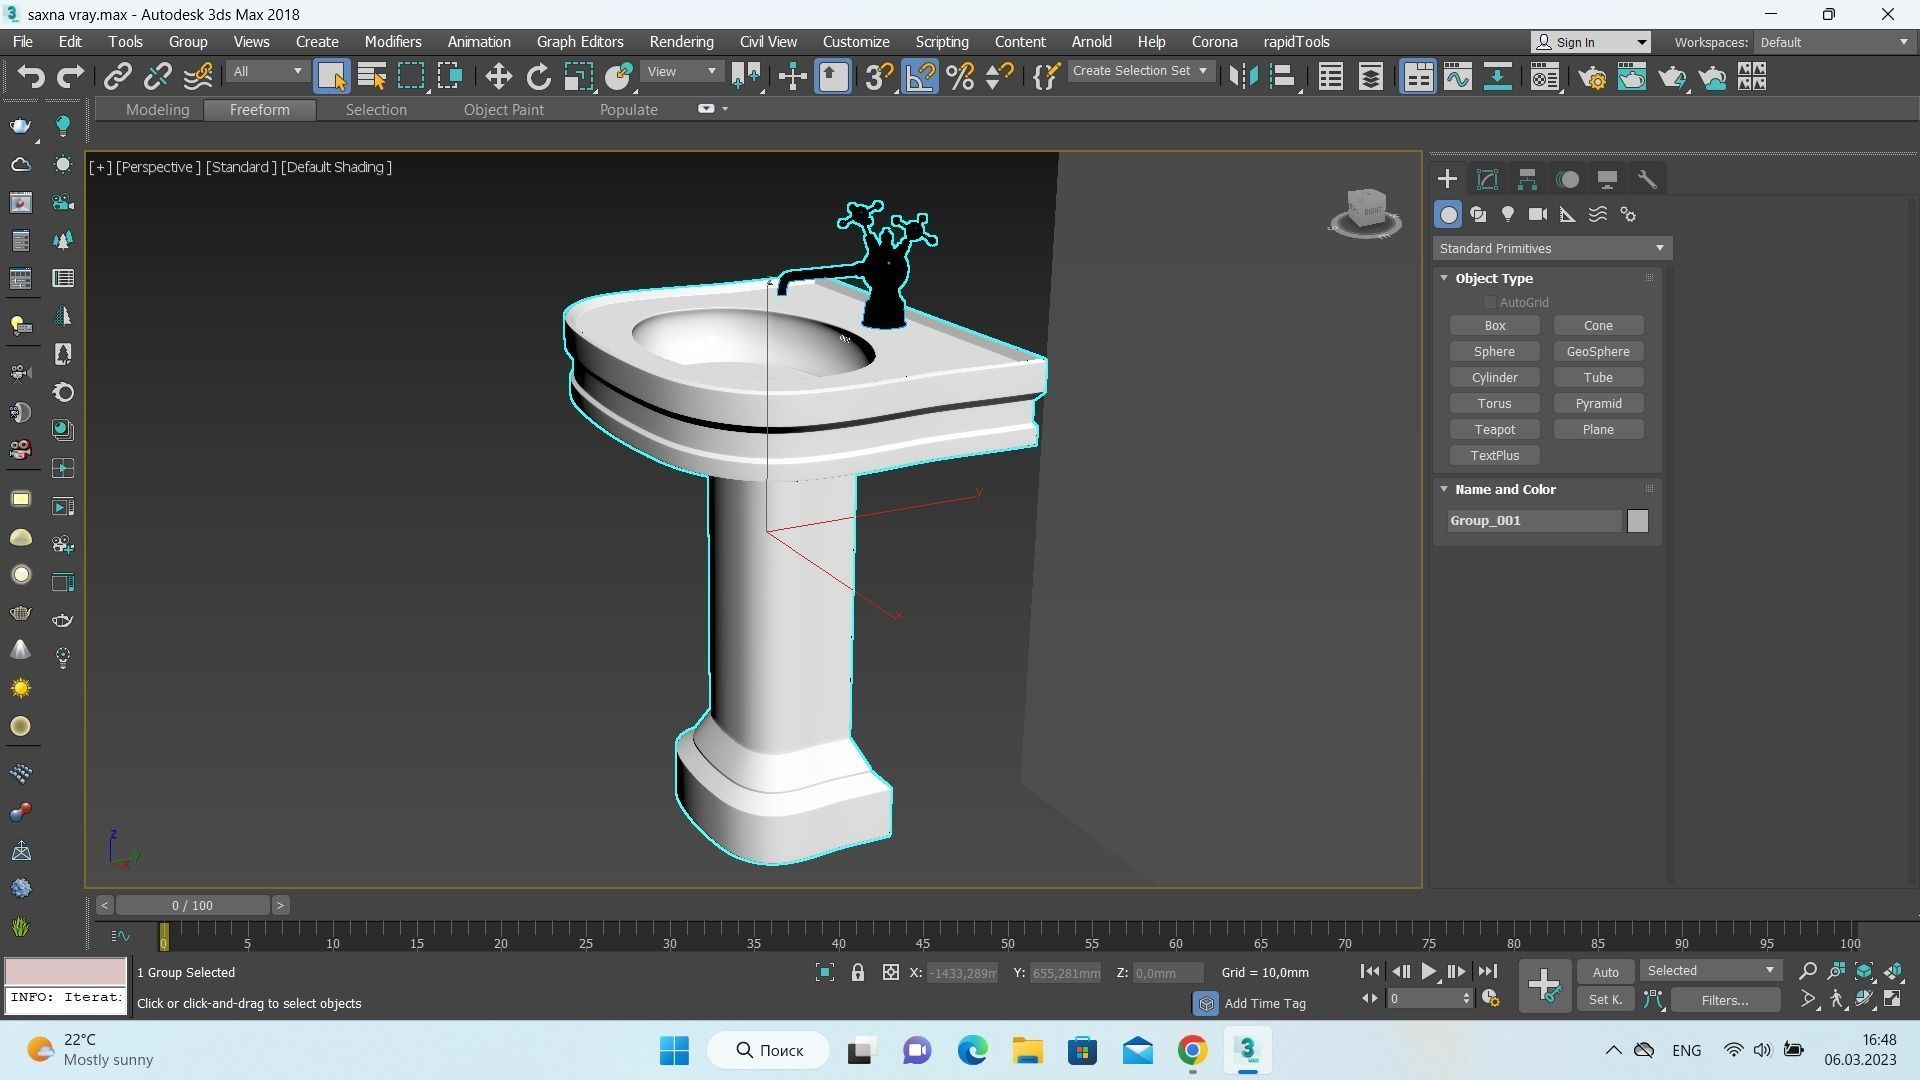Open the View reference coordinate dropdown
The height and width of the screenshot is (1080, 1920).
(x=681, y=71)
